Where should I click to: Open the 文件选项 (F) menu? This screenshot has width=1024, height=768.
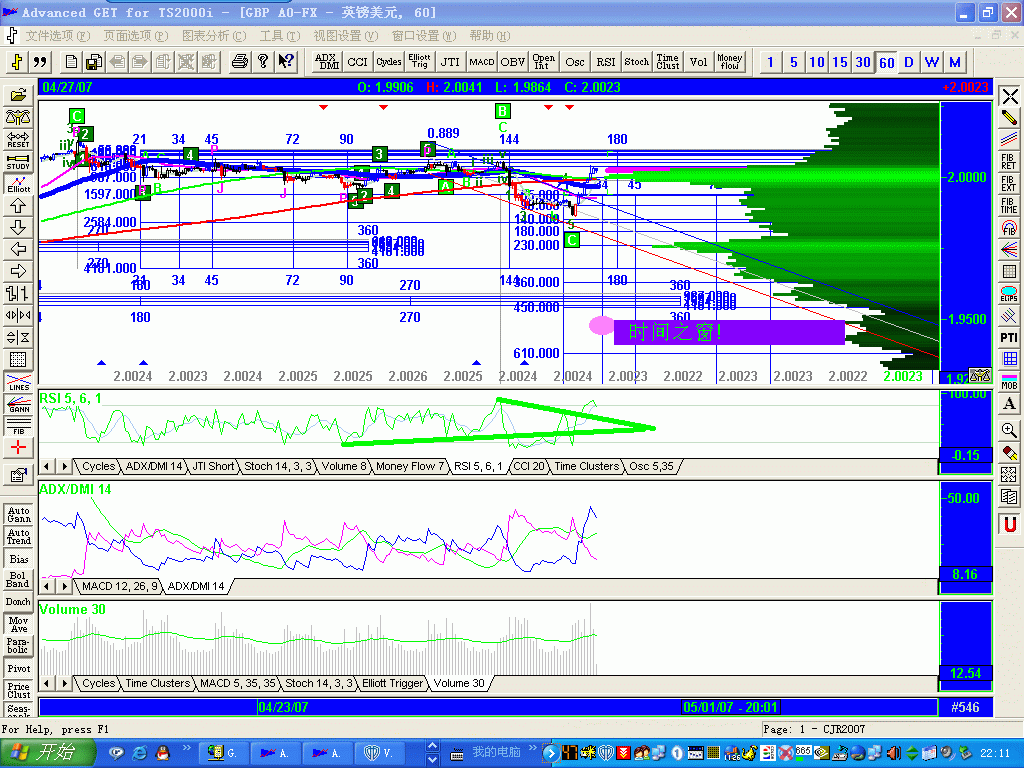57,36
